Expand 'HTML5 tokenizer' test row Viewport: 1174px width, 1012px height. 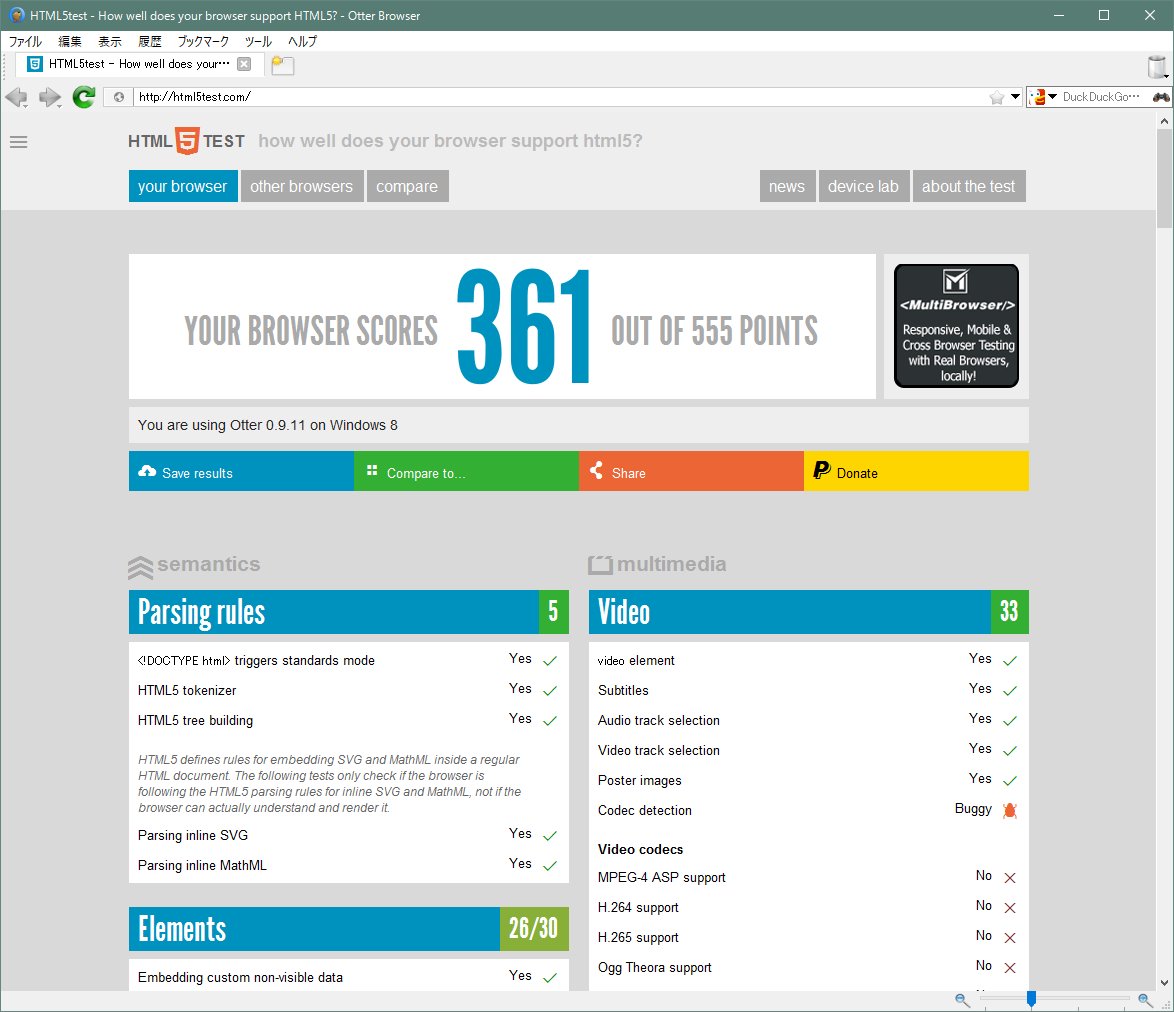click(x=349, y=690)
